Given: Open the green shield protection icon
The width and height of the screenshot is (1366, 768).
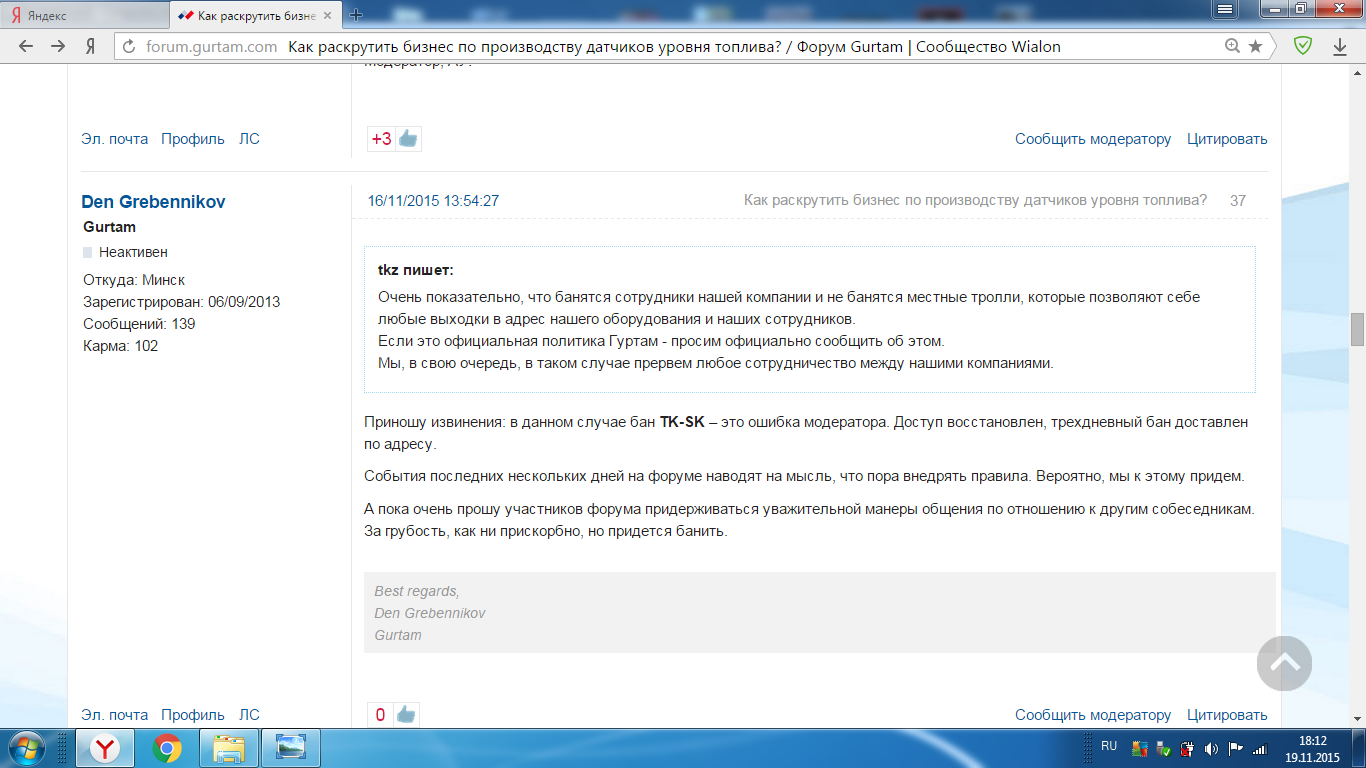Looking at the screenshot, I should [x=1302, y=46].
